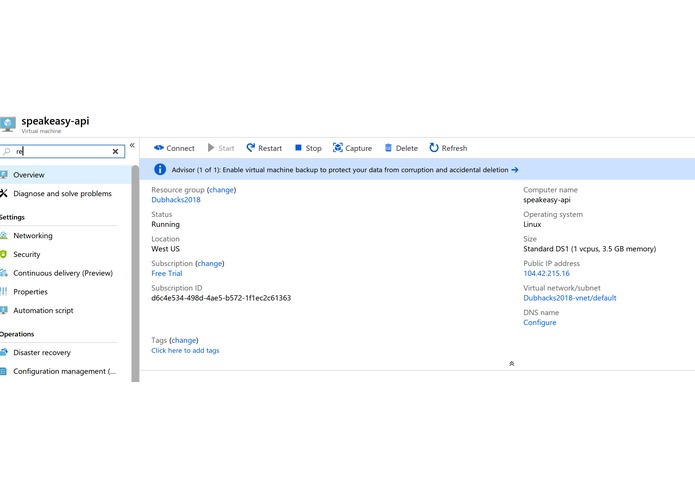This screenshot has width=695, height=494.
Task: Select the West US location text
Action: [165, 249]
